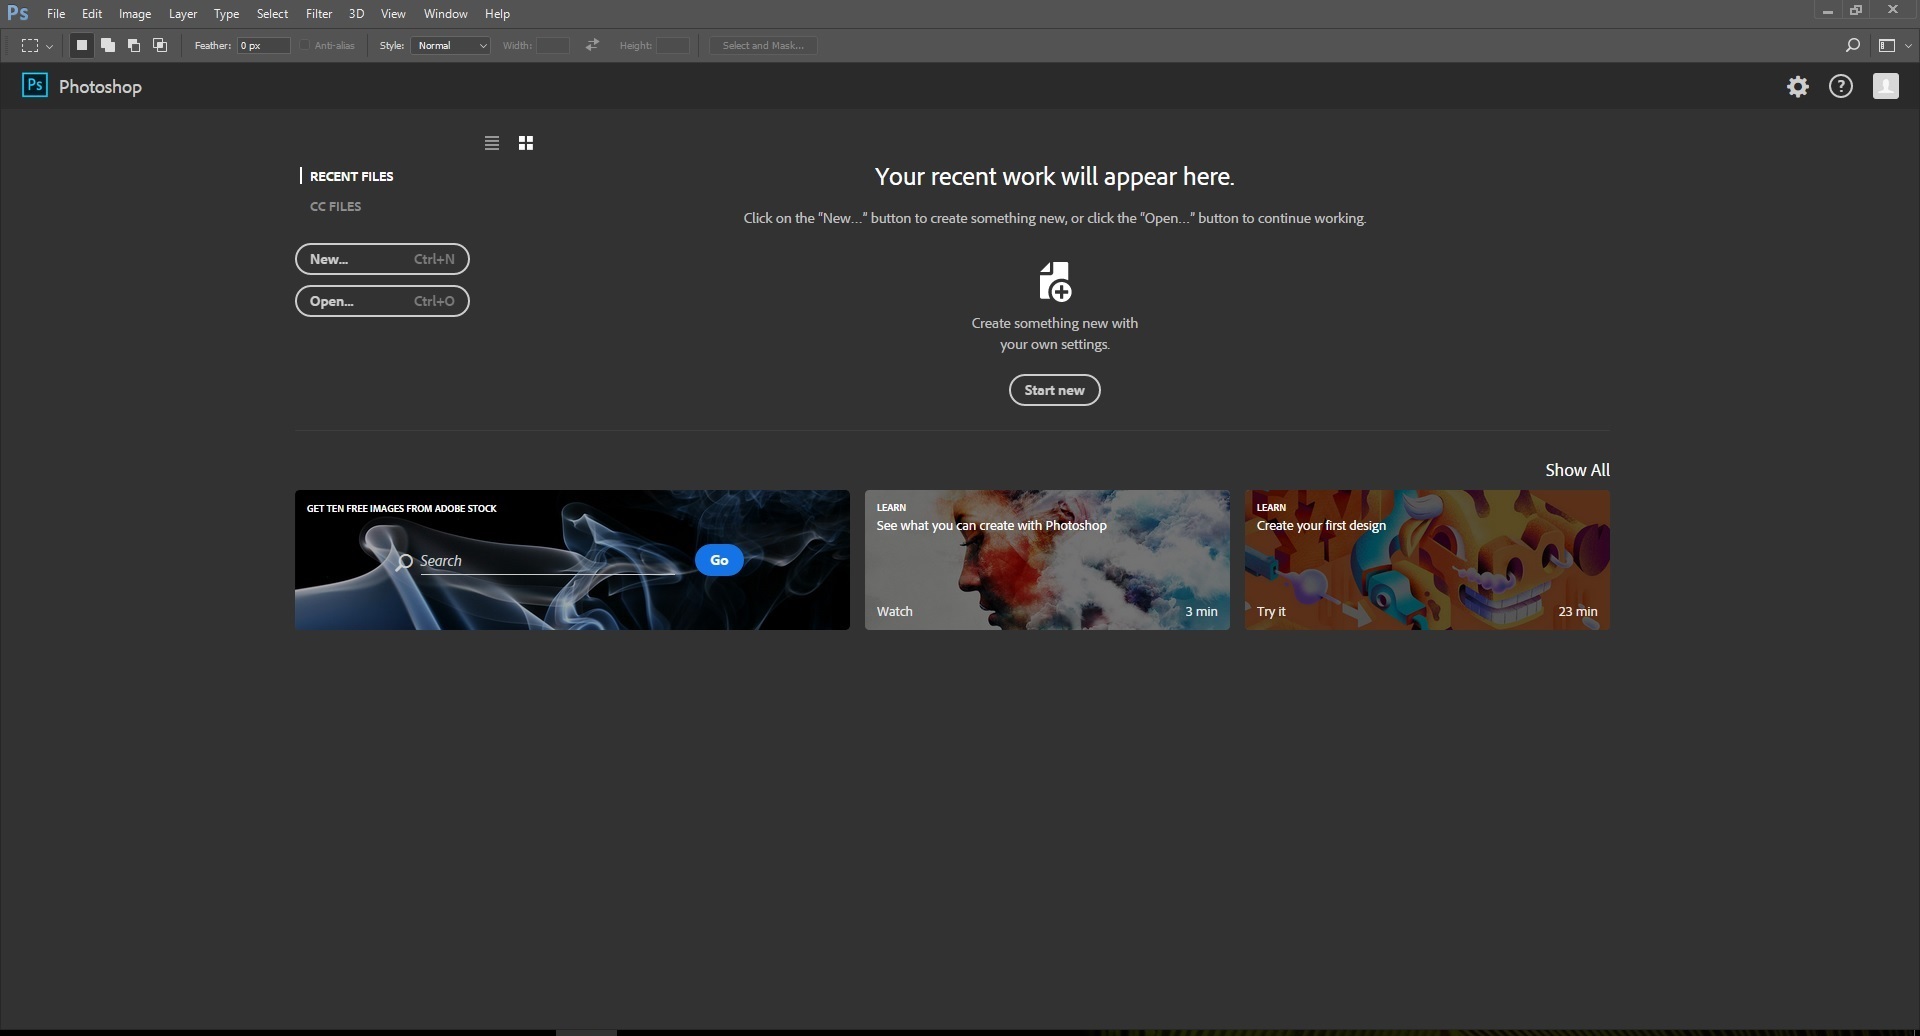Click the Feather value field
The image size is (1920, 1036).
pyautogui.click(x=263, y=45)
